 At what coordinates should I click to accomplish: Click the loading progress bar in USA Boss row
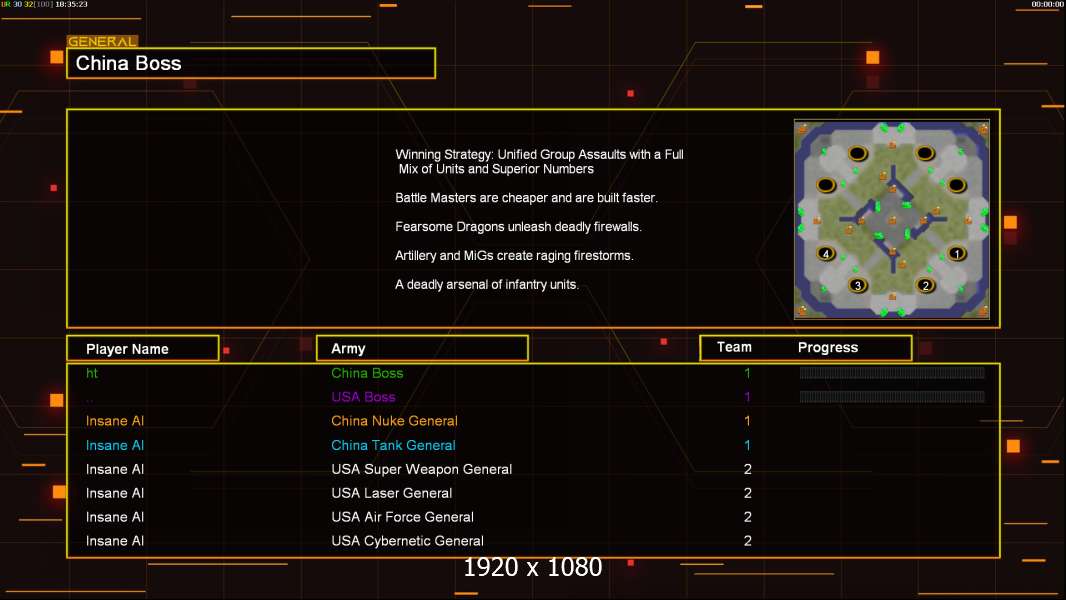pos(892,396)
